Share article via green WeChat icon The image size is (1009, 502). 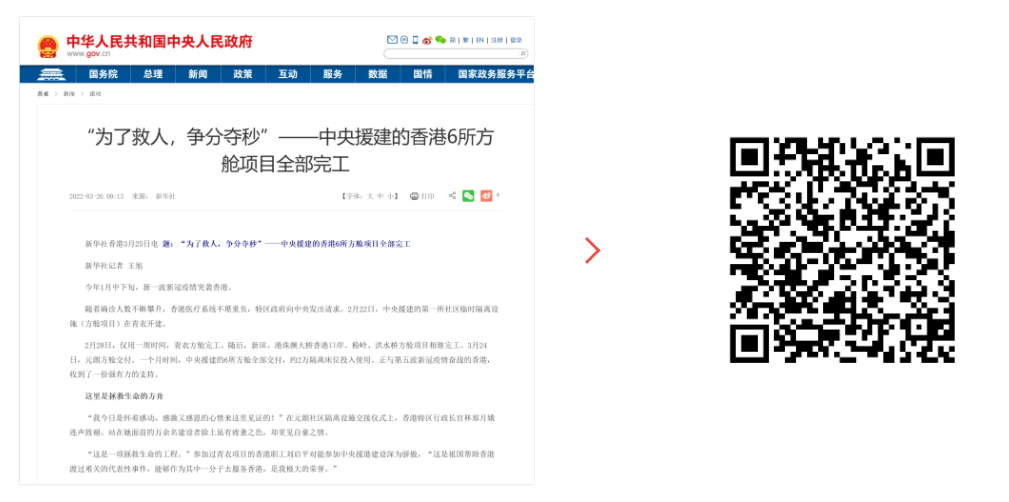[468, 196]
